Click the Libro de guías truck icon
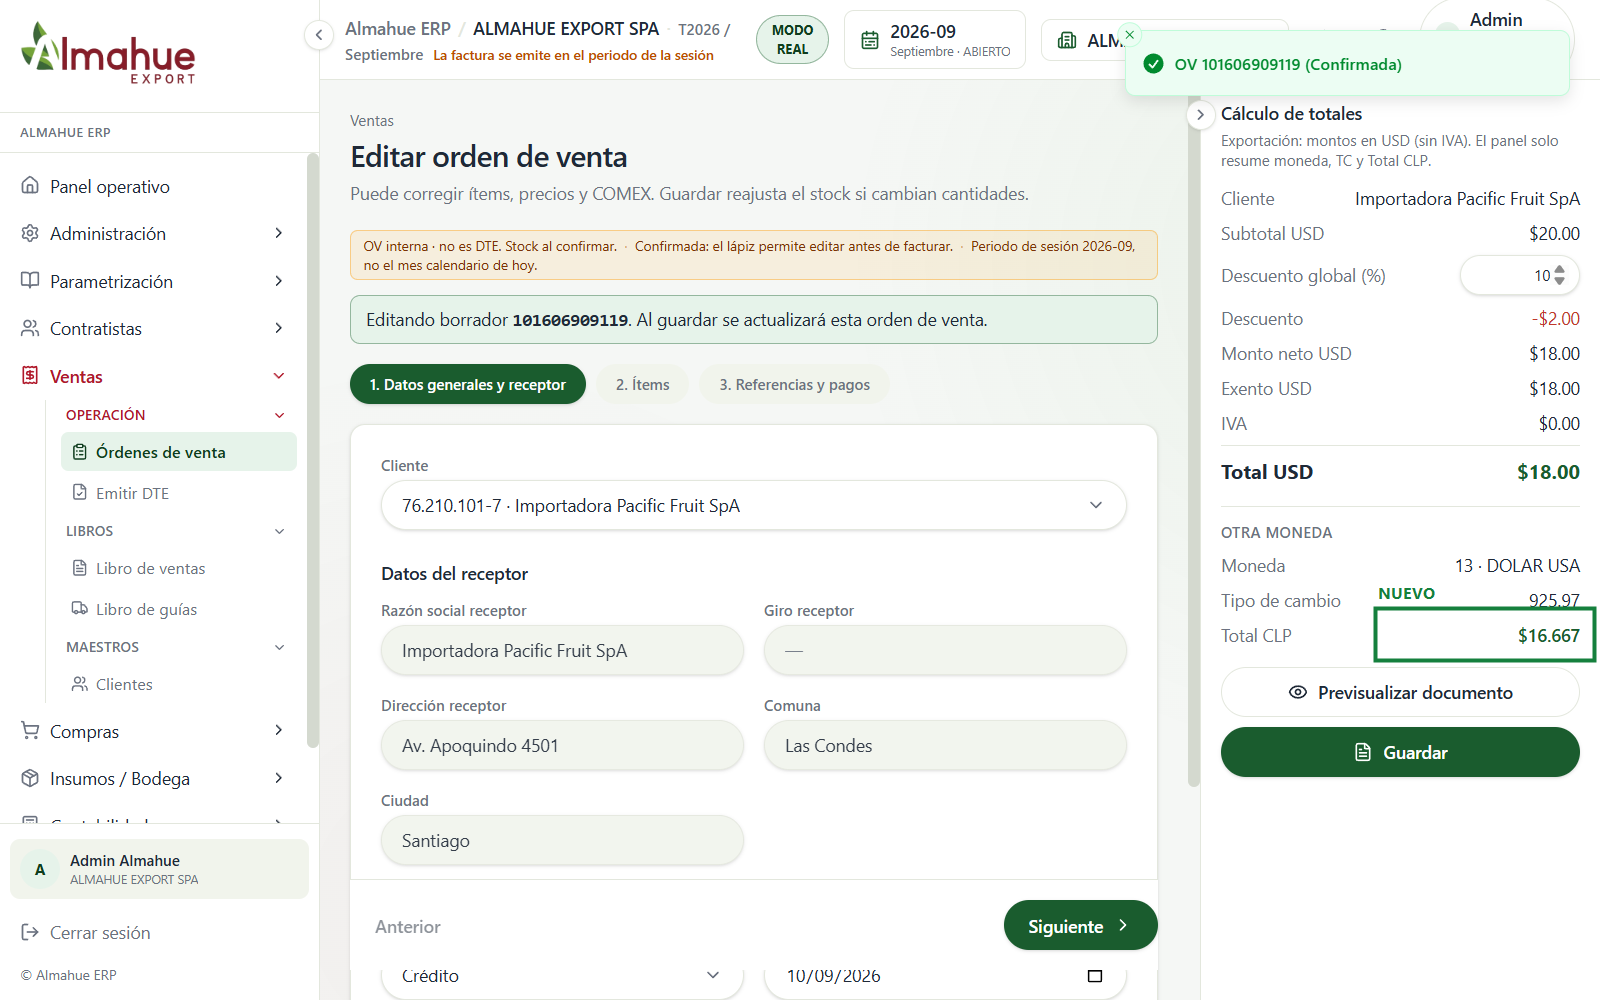 coord(80,608)
